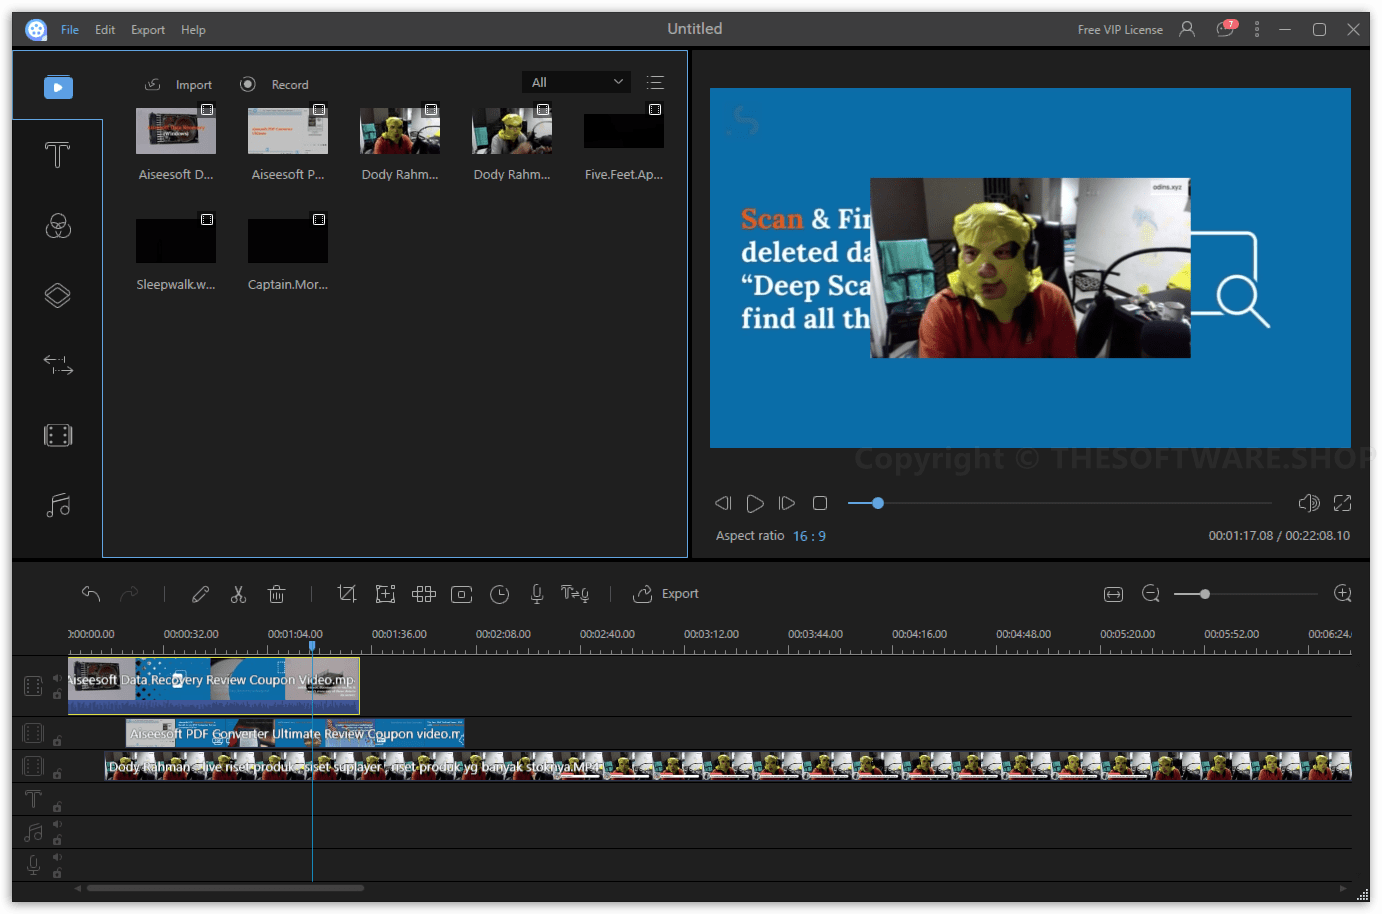Click the timeline horizontal scrollbar
The image size is (1382, 914).
click(225, 888)
